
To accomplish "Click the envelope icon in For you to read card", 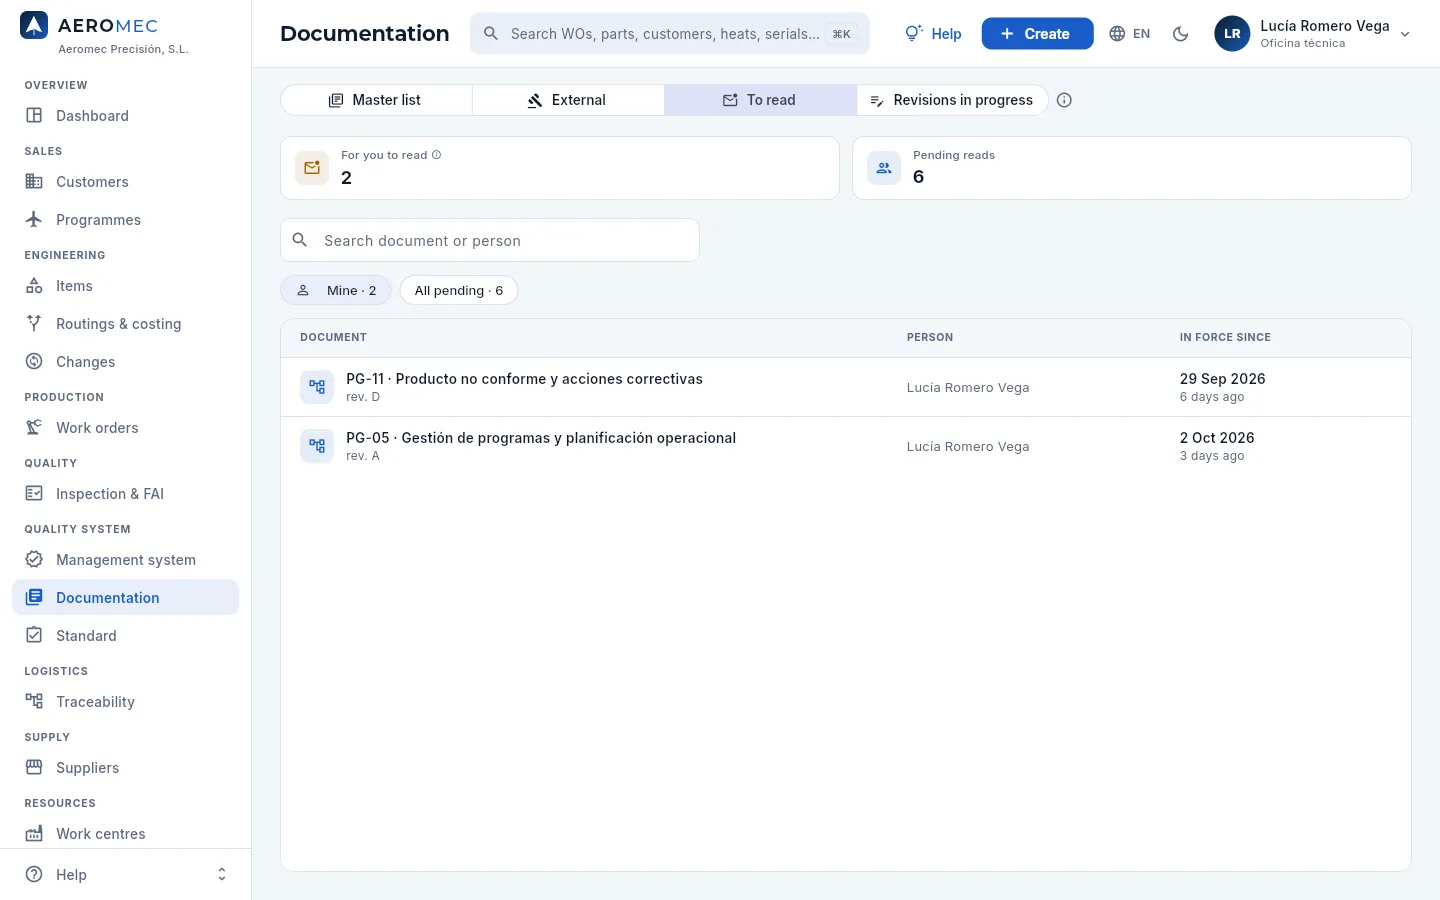I will tap(312, 168).
